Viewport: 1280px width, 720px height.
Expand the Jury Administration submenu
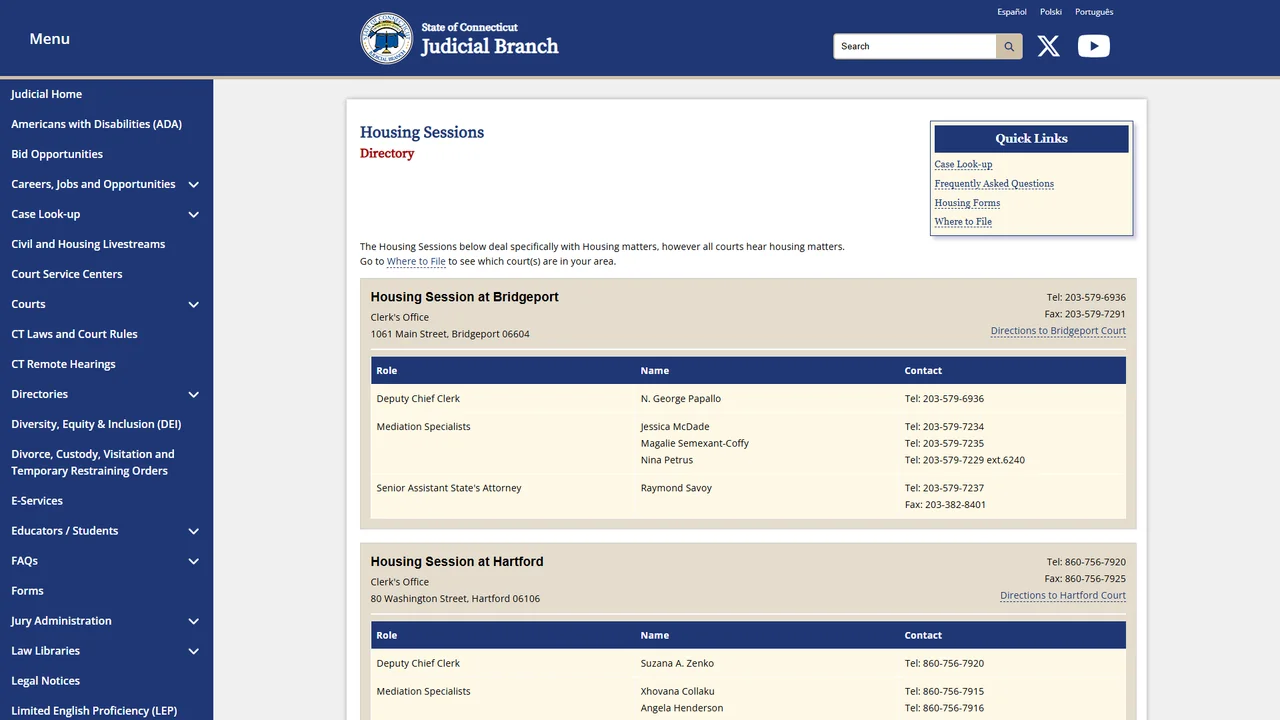click(194, 621)
